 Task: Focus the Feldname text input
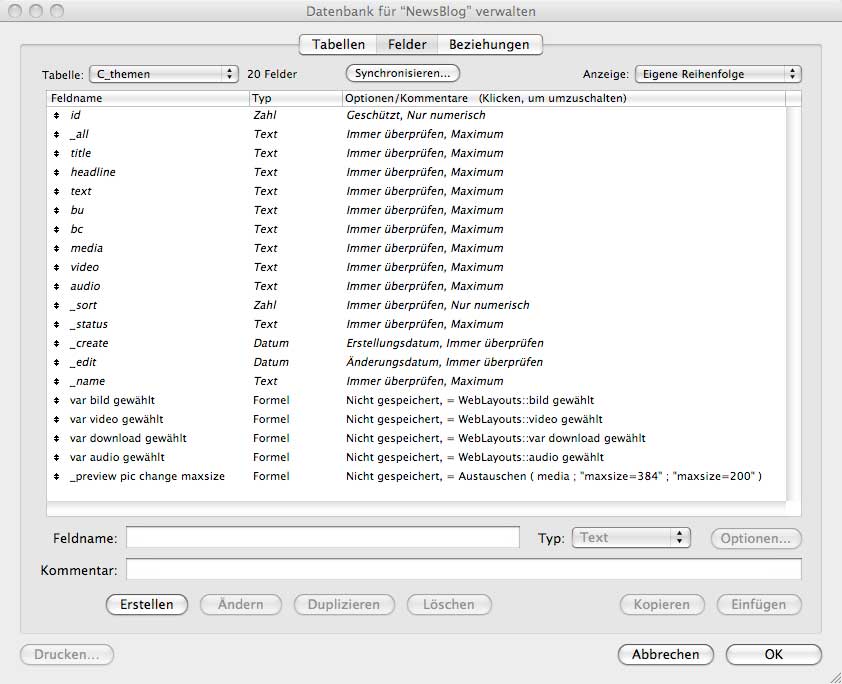pyautogui.click(x=322, y=538)
